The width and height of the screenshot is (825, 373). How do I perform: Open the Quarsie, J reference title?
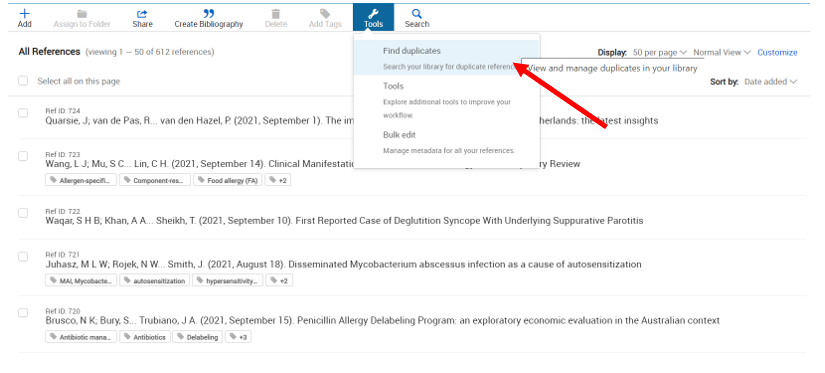[351, 120]
